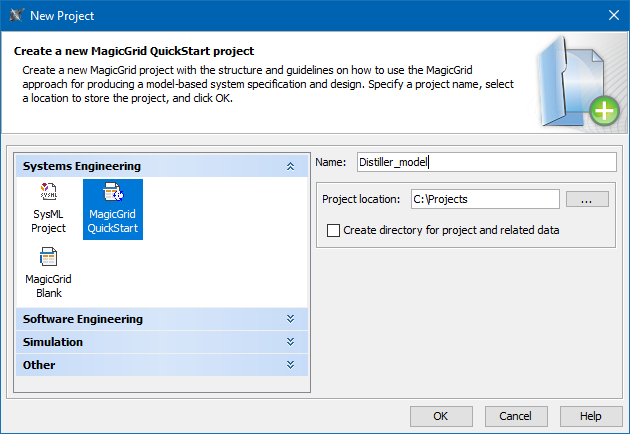
Task: Click the MagicDraw logo in title bar
Action: [15, 15]
